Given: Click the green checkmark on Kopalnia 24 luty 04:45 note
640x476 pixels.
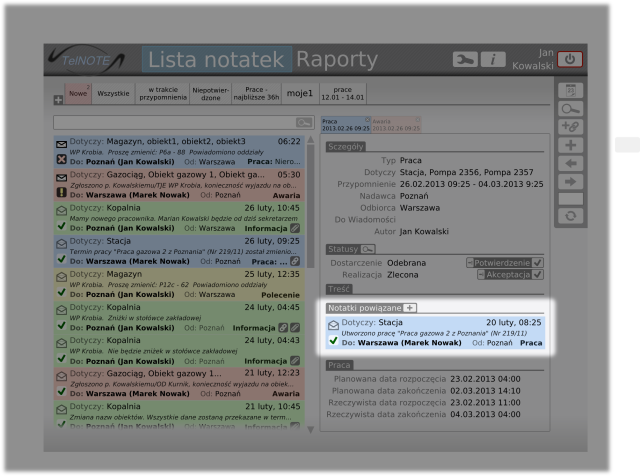Looking at the screenshot, I should 62,325.
